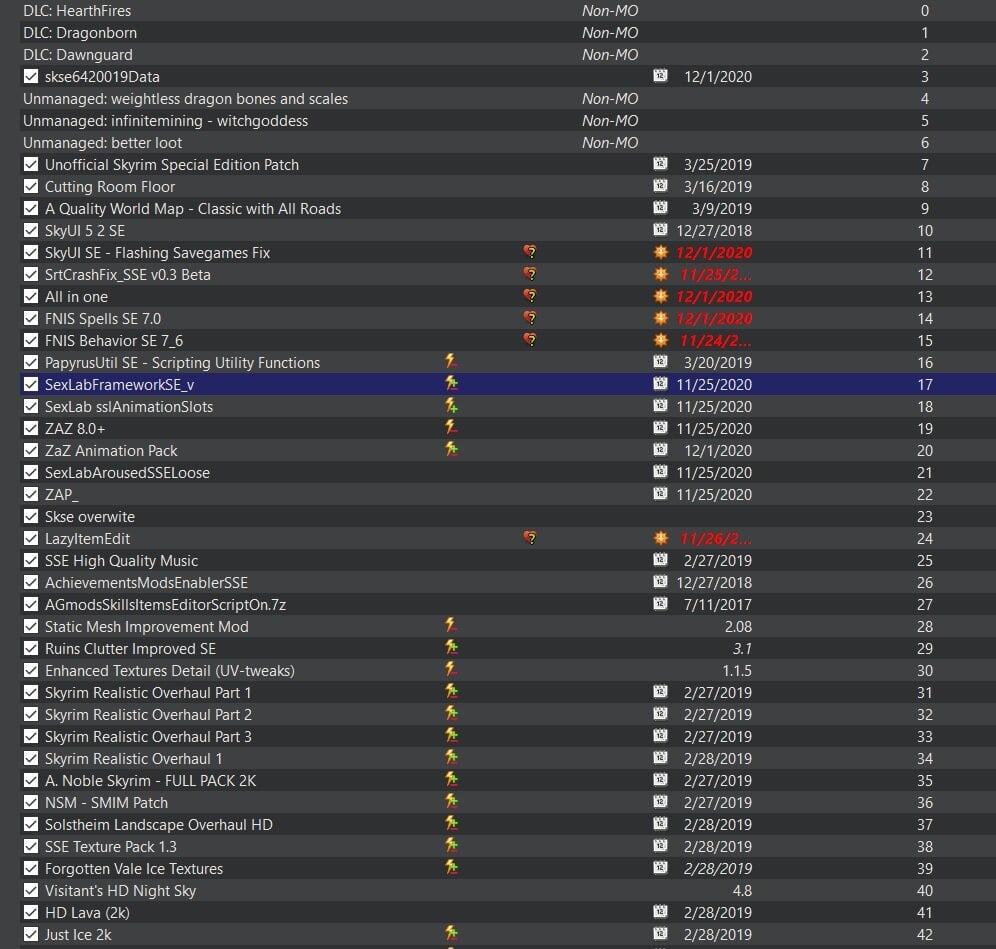Viewport: 996px width, 949px height.
Task: Click heart flag icon on SkyUI SE Flashing Savegames Fix
Action: point(530,252)
